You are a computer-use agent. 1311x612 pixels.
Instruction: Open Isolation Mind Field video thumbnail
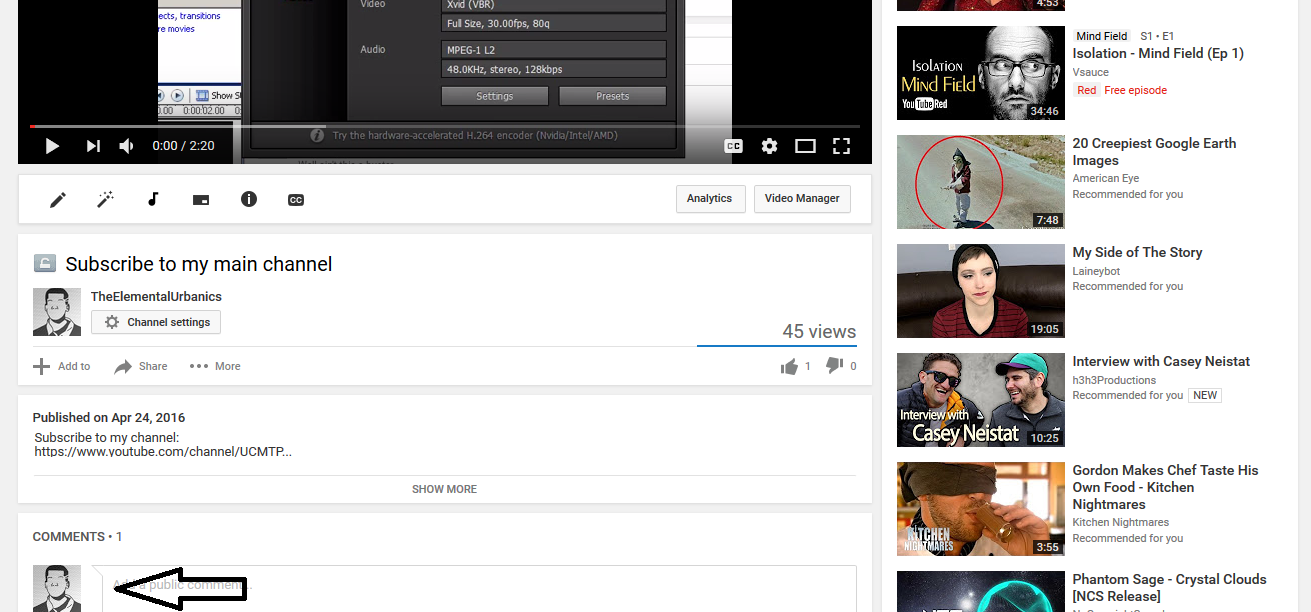coord(981,73)
